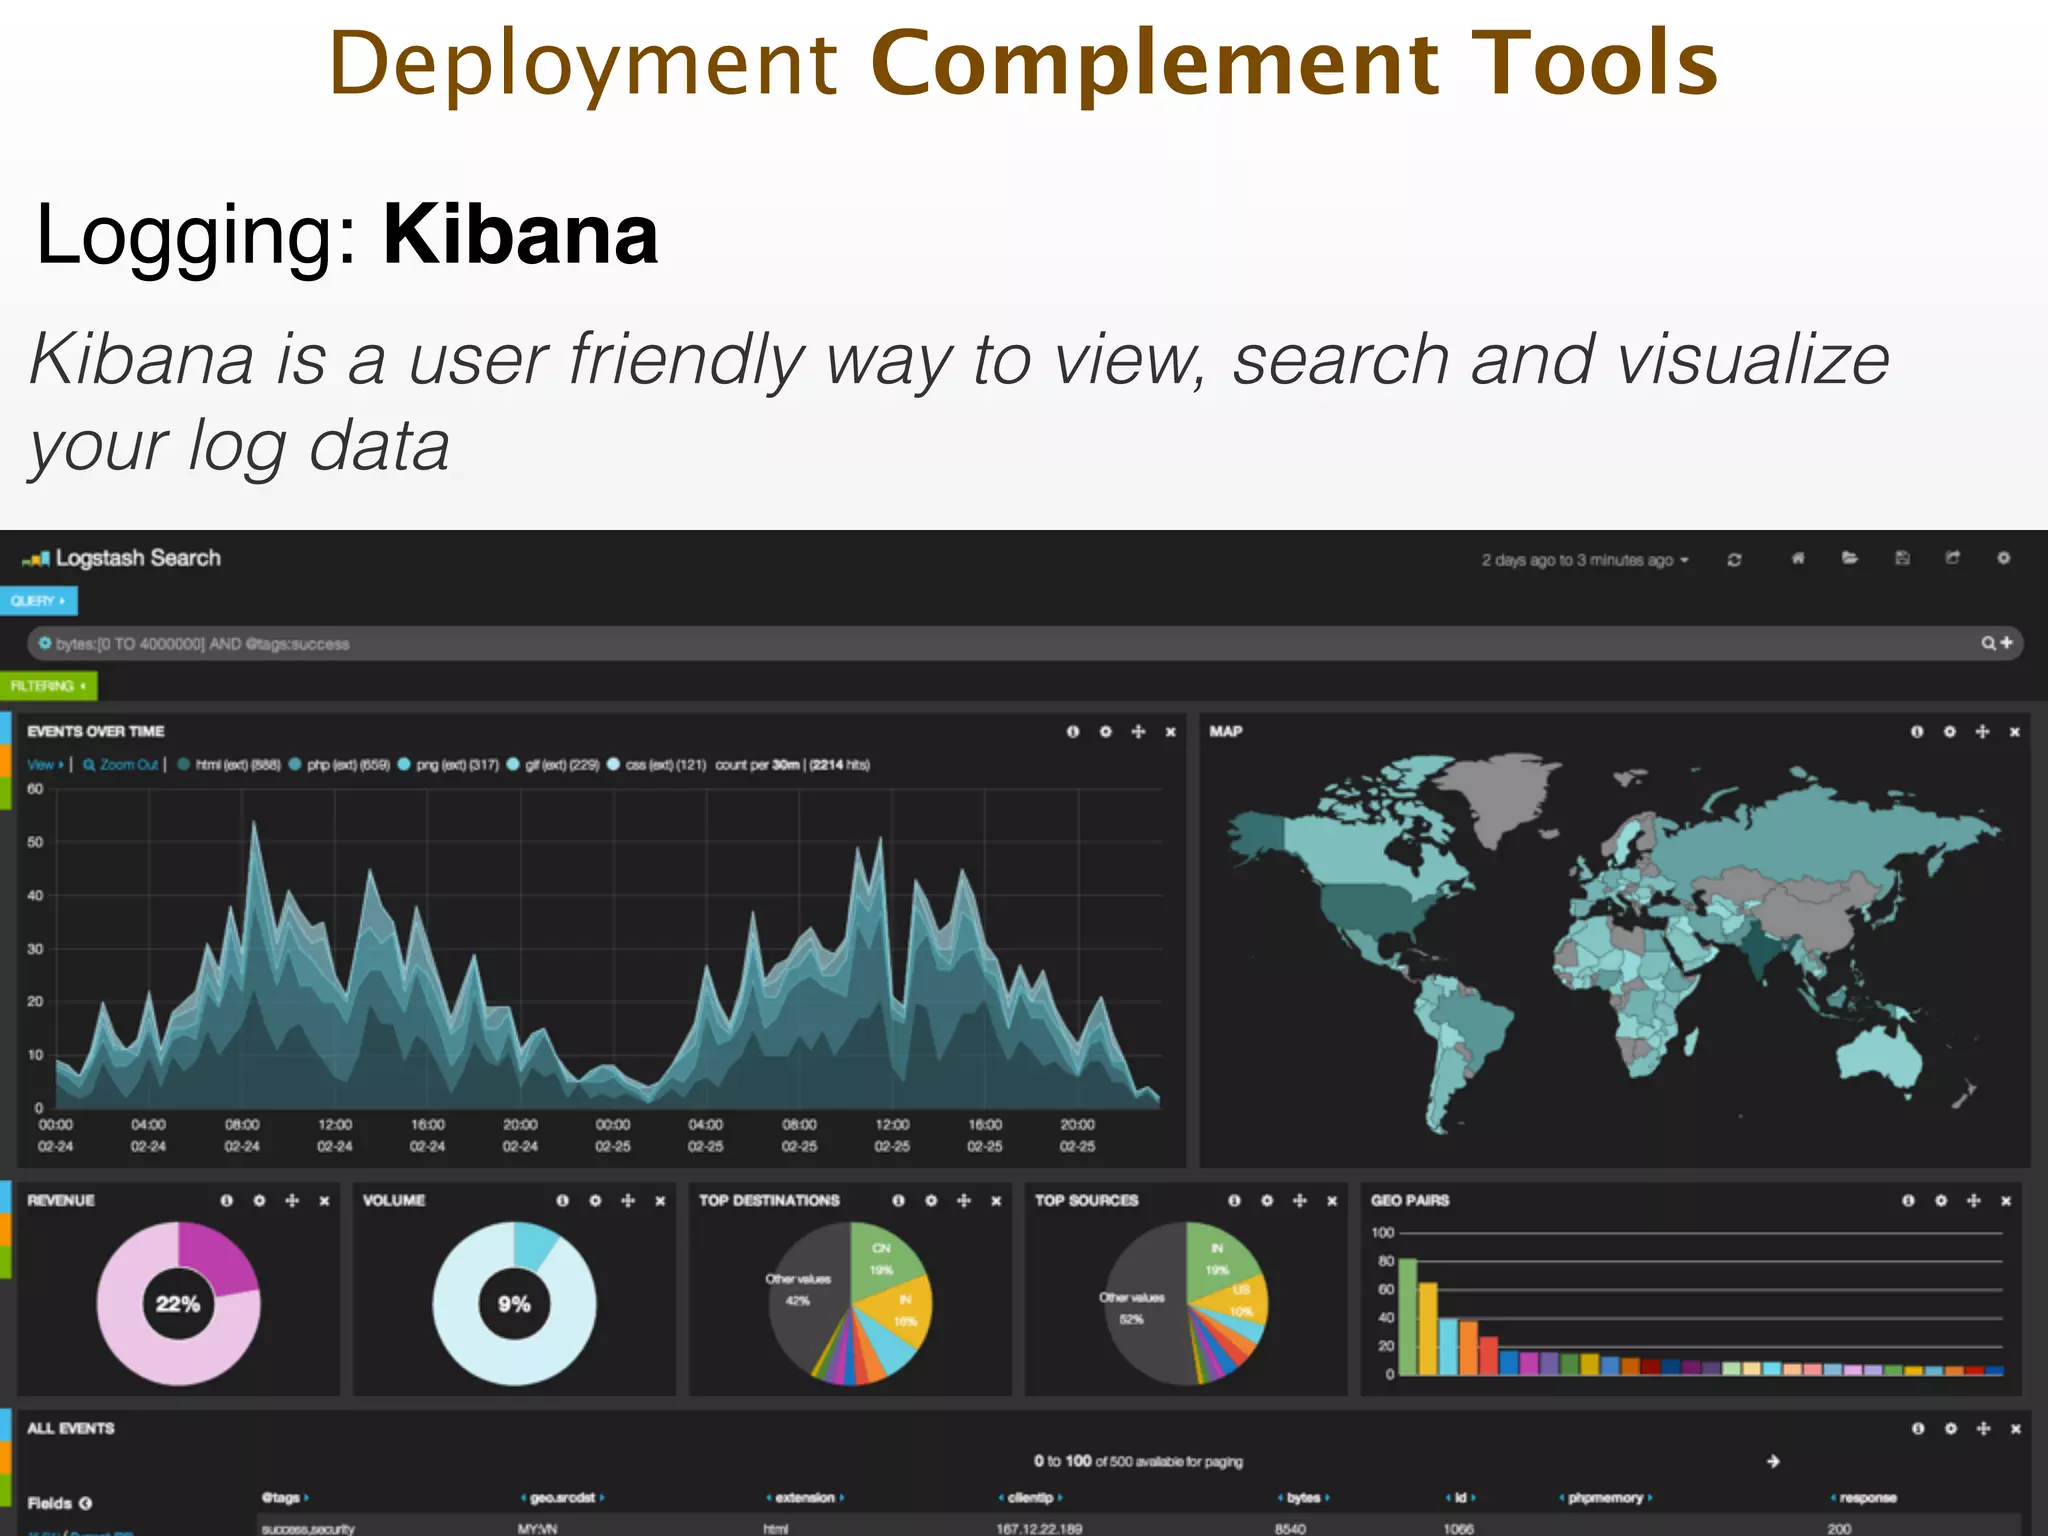Image resolution: width=2048 pixels, height=1536 pixels.
Task: Close the Top Destinations panel
Action: click(996, 1201)
